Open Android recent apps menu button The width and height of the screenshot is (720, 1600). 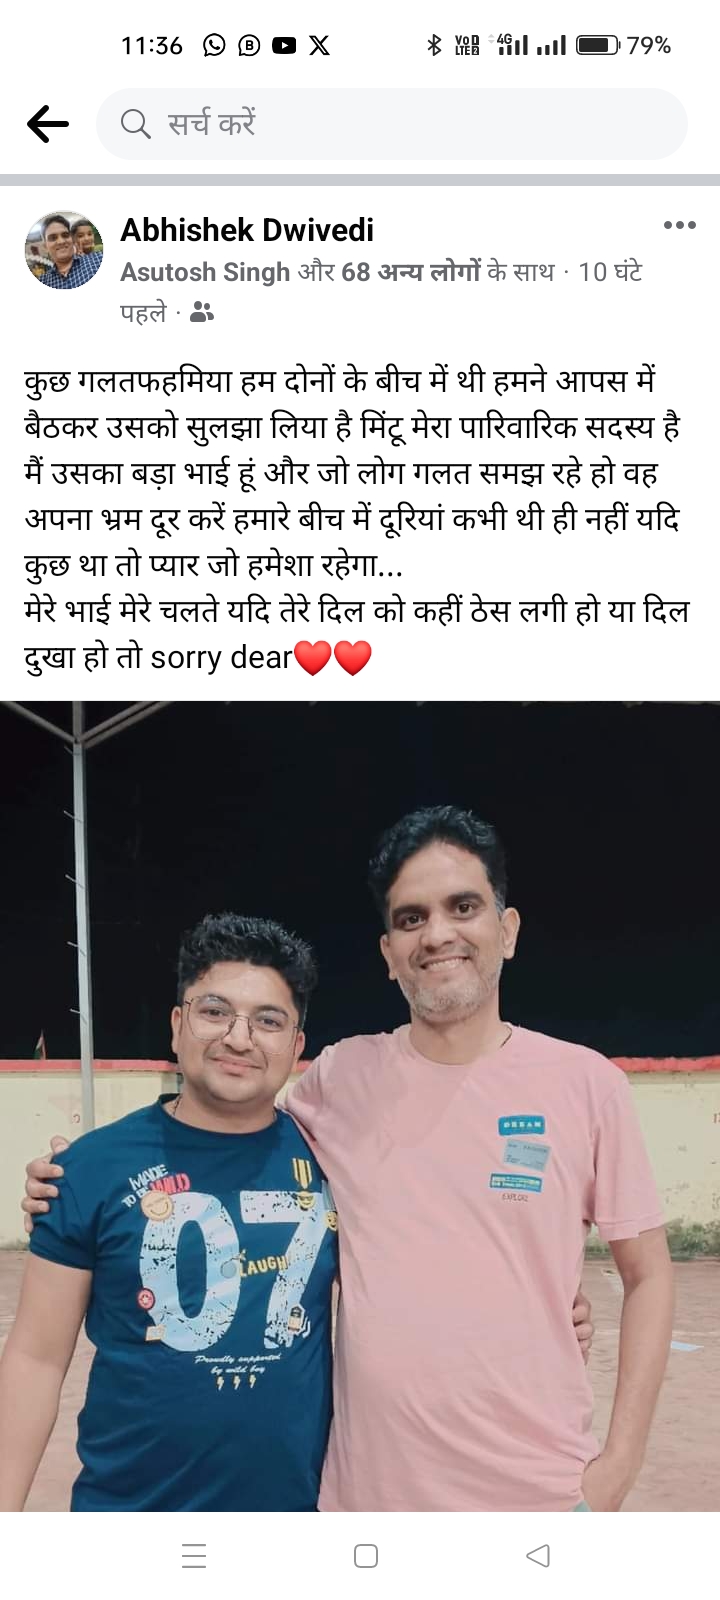point(194,1556)
